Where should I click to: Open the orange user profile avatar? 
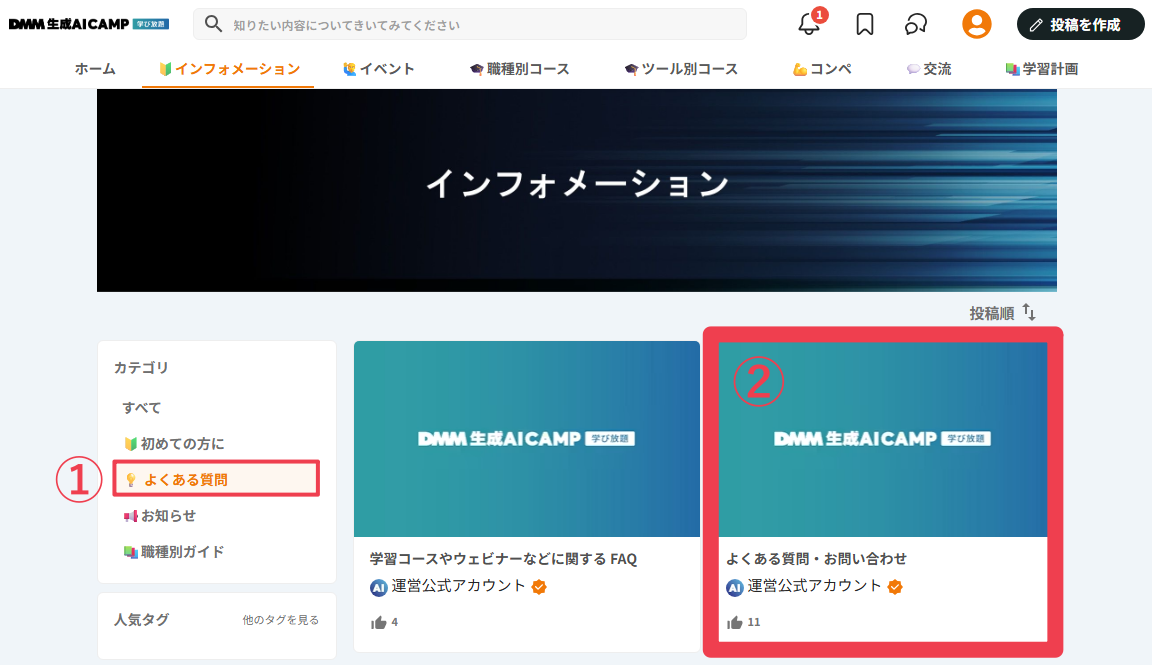(976, 24)
